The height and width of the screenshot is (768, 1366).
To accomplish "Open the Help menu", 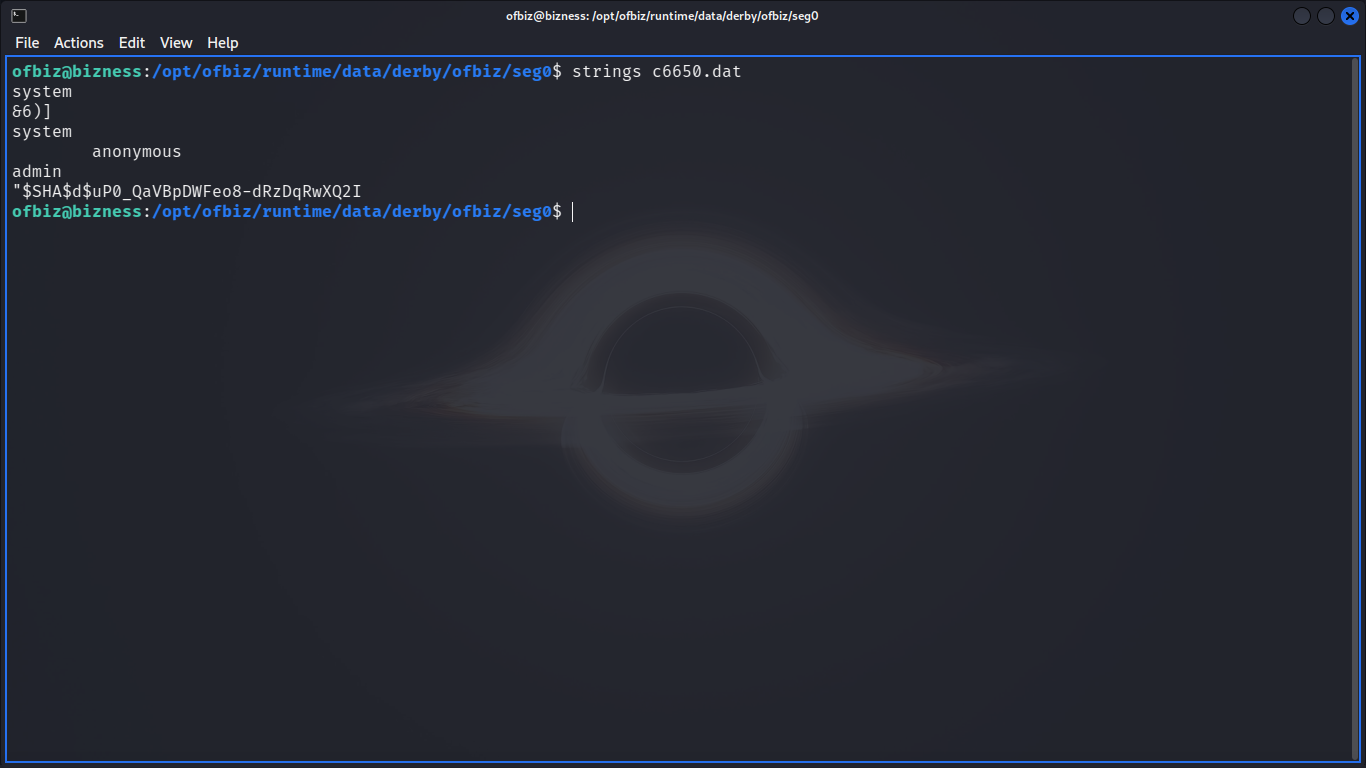I will [x=223, y=43].
